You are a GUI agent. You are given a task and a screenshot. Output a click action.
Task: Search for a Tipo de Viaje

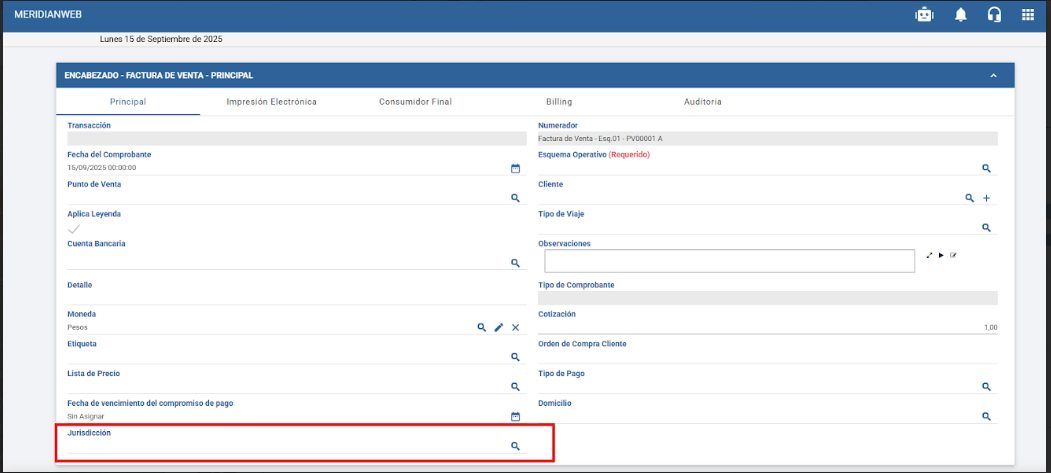tap(987, 228)
